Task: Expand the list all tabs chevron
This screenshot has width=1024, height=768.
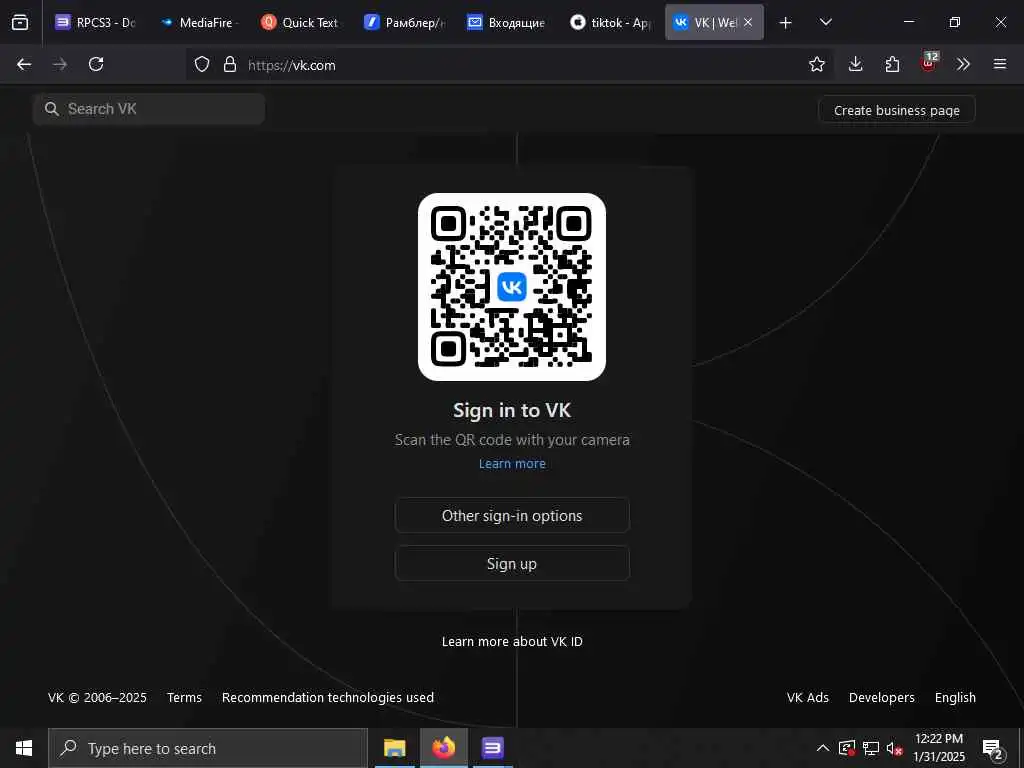Action: click(x=825, y=22)
